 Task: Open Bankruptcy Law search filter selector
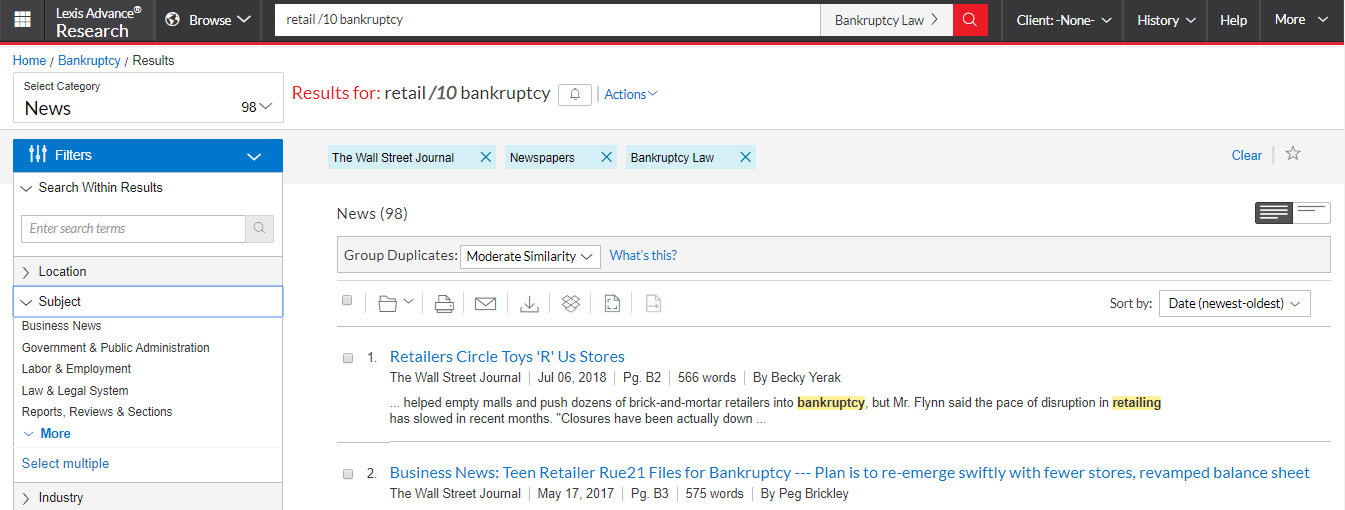click(x=886, y=20)
